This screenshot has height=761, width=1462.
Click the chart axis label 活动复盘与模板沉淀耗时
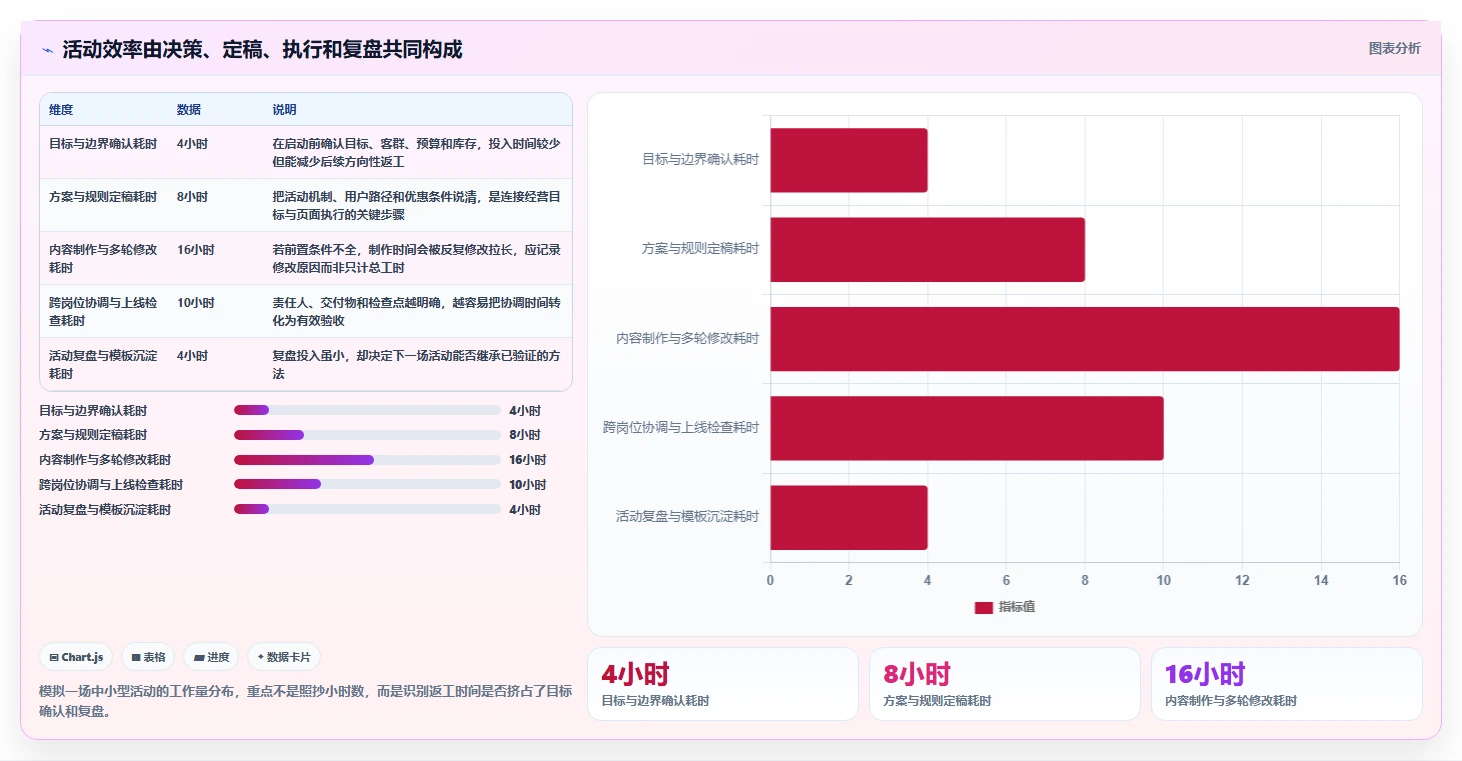(x=687, y=517)
